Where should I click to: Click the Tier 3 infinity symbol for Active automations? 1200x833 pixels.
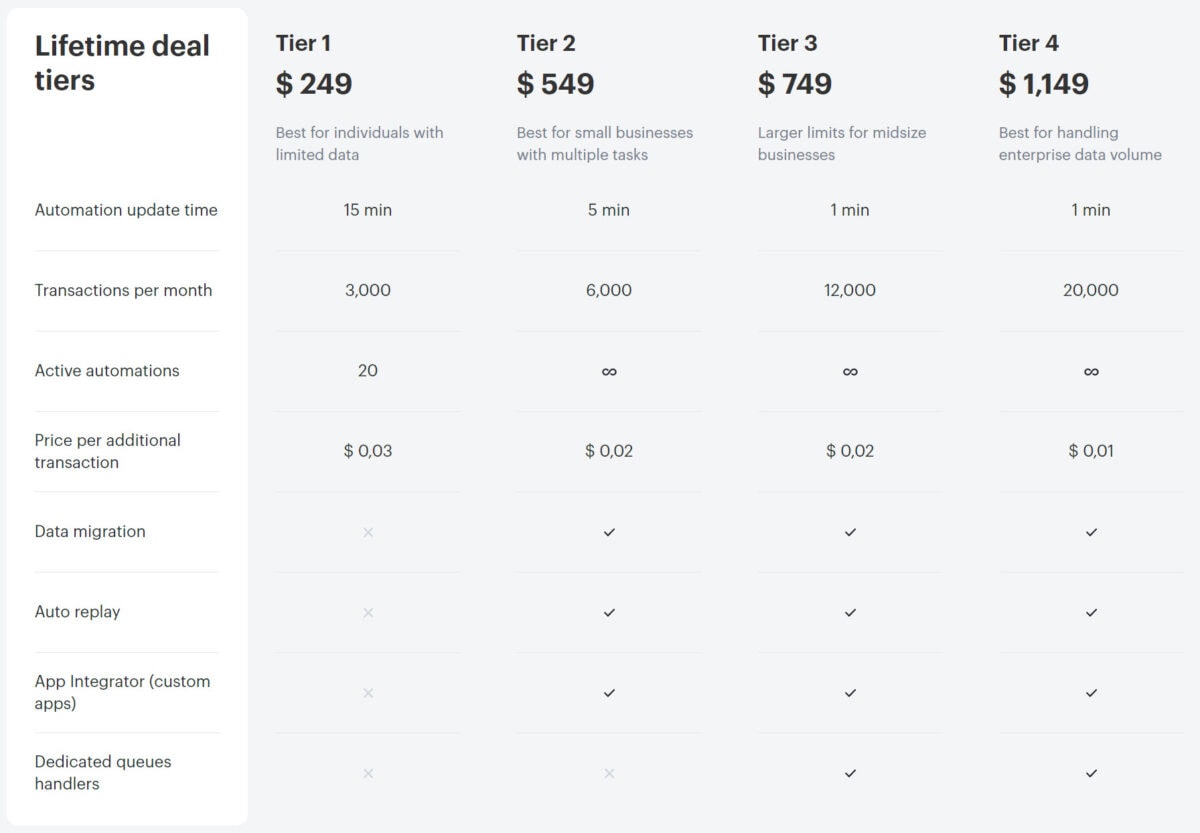pyautogui.click(x=850, y=371)
